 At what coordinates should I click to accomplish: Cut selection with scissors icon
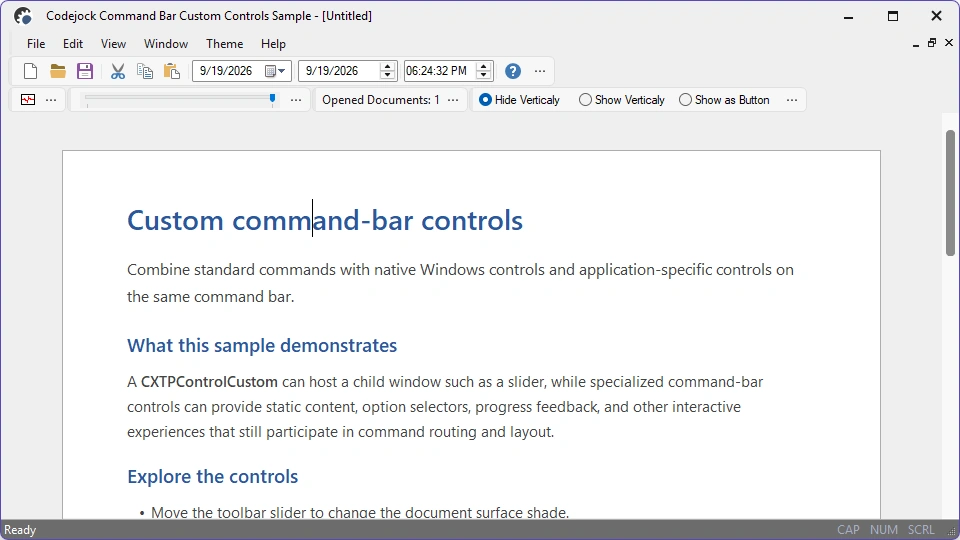tap(118, 71)
